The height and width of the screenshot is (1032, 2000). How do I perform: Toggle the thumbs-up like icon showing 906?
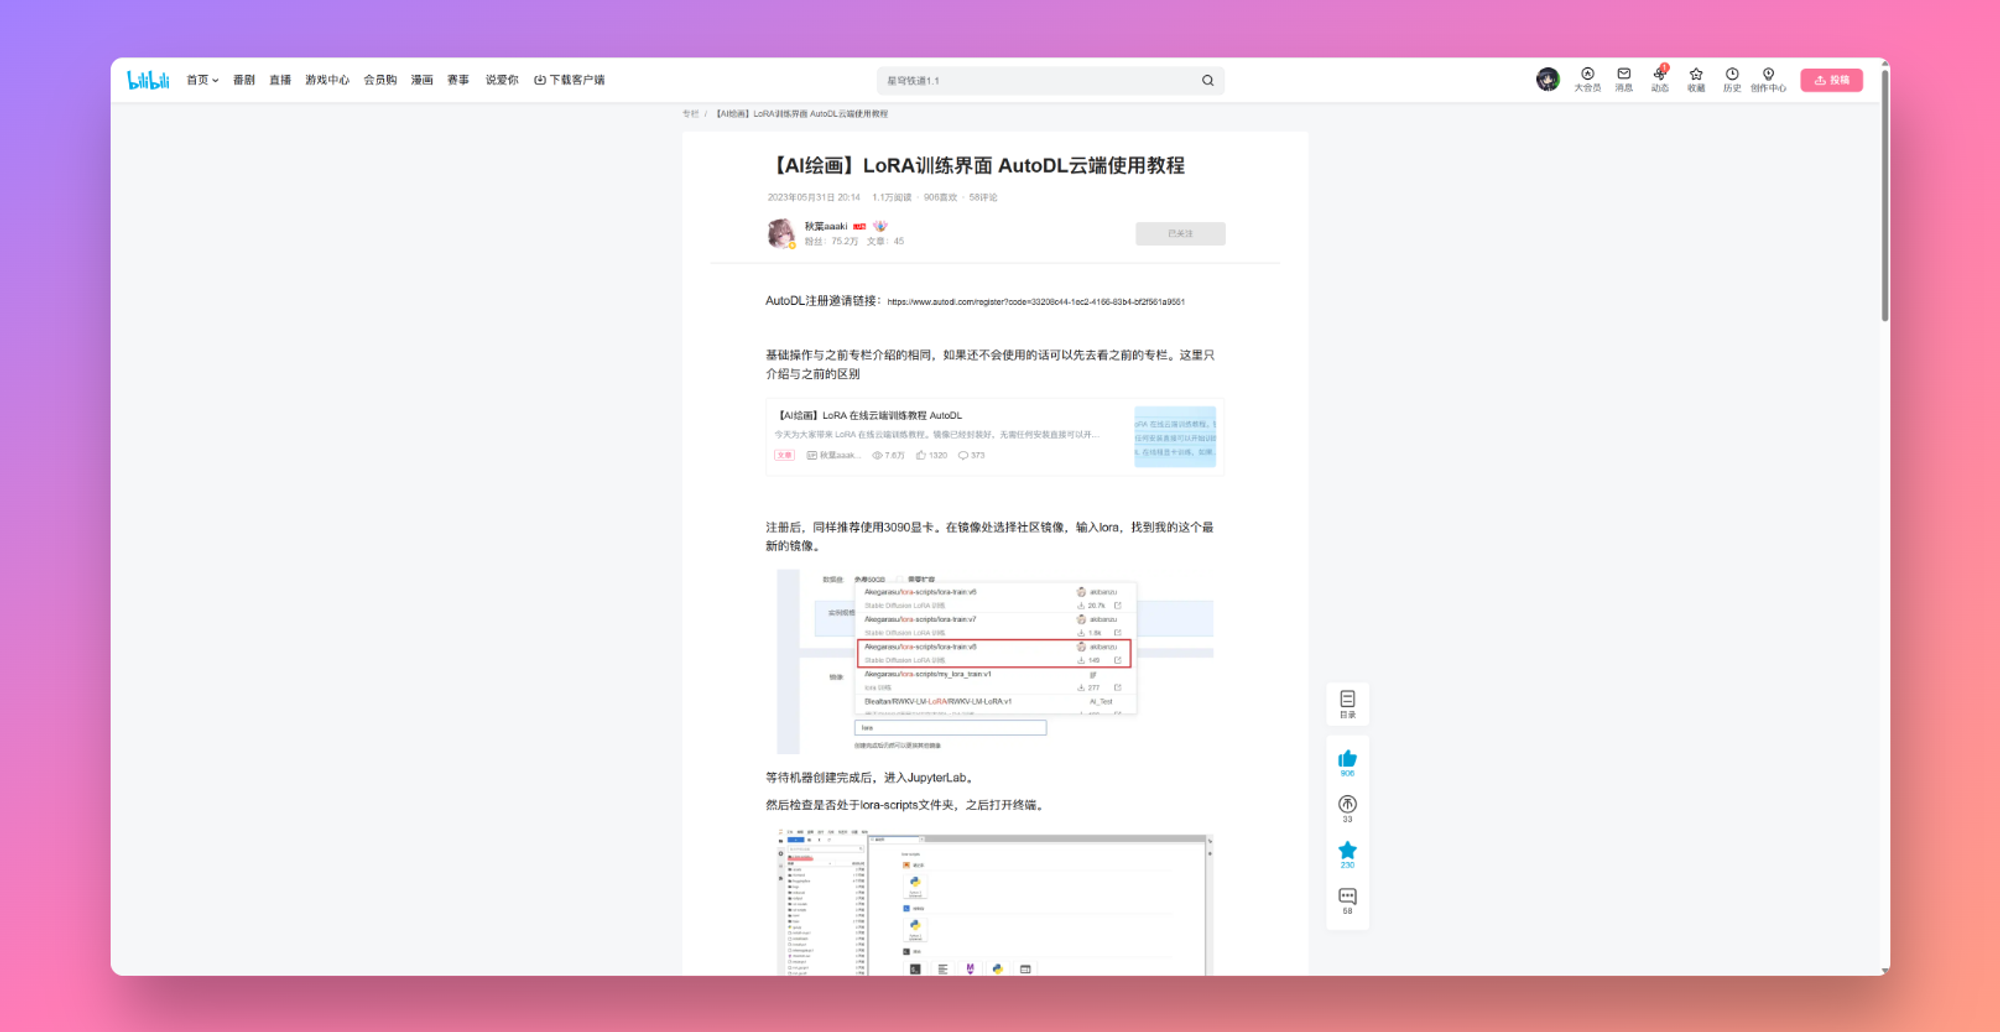point(1347,759)
